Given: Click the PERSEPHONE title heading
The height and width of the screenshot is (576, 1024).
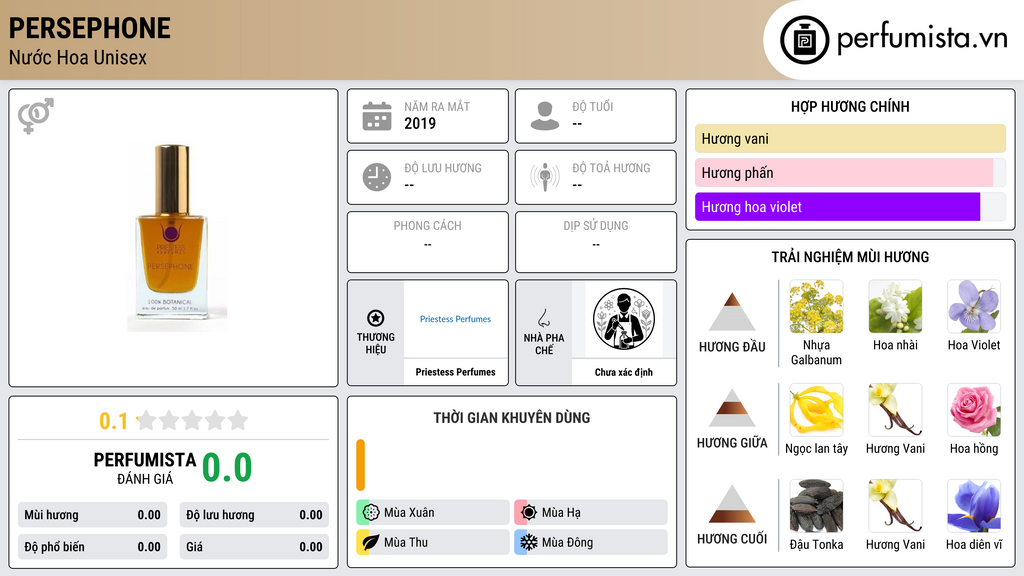Looking at the screenshot, I should (89, 28).
